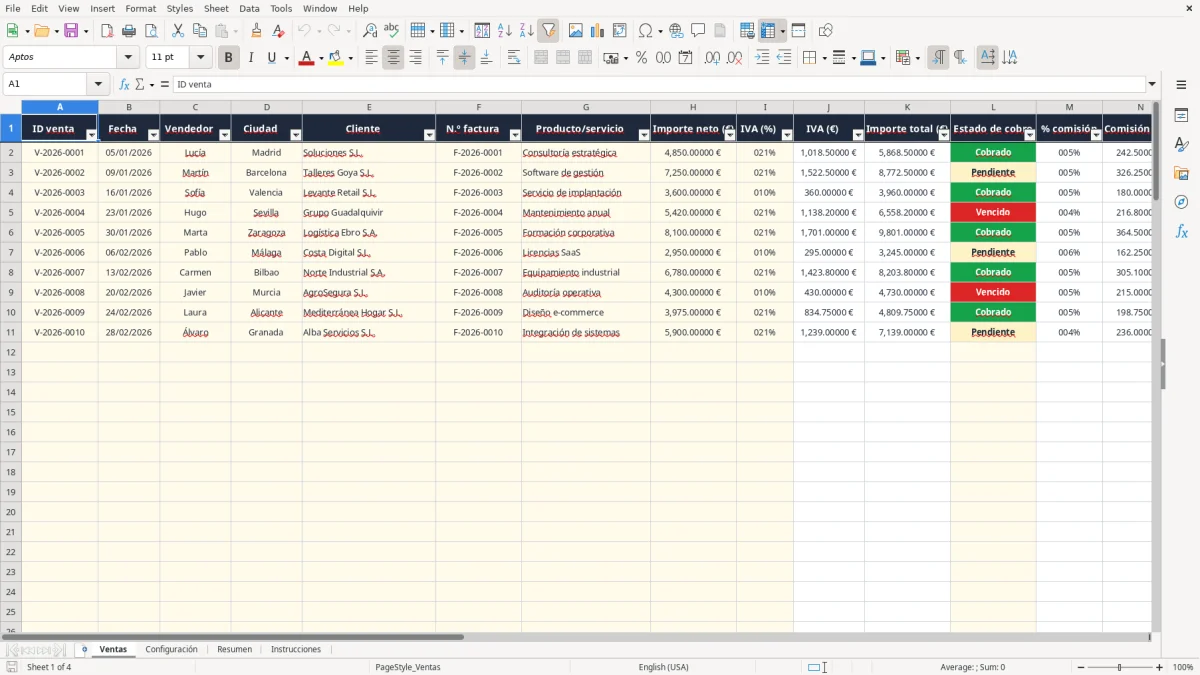Click the Save document icon
The height and width of the screenshot is (675, 1200).
(71, 31)
